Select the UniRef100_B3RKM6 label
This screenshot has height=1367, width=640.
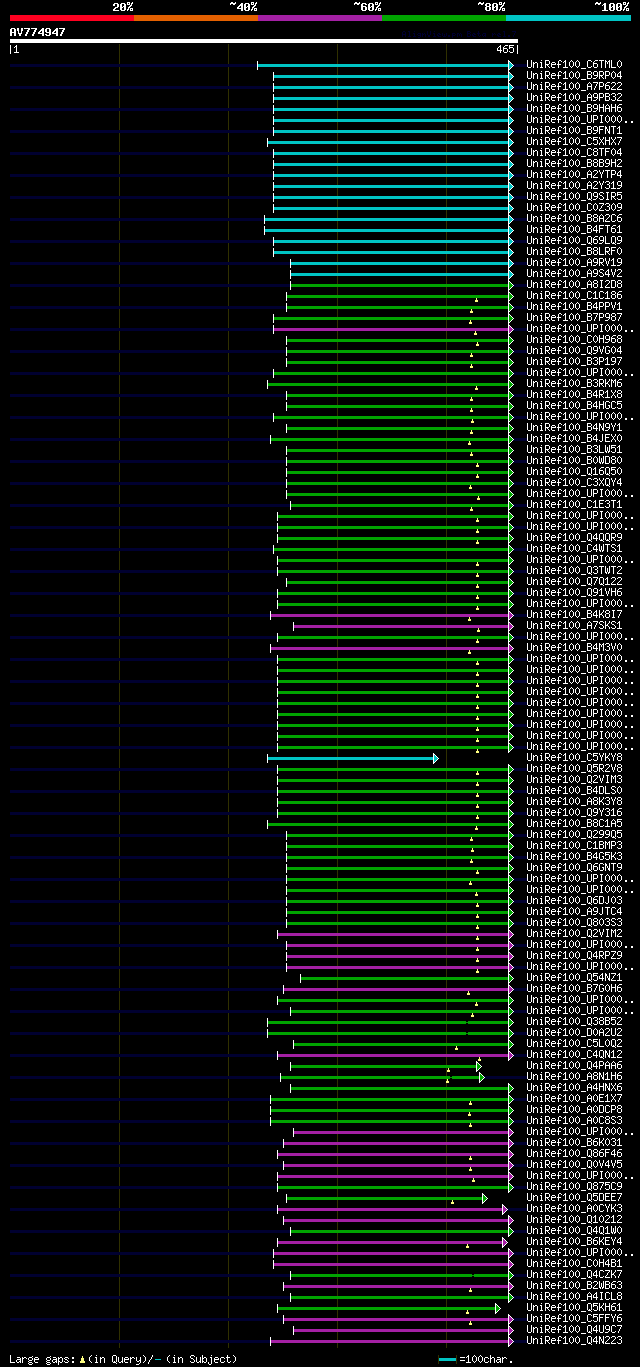click(574, 384)
